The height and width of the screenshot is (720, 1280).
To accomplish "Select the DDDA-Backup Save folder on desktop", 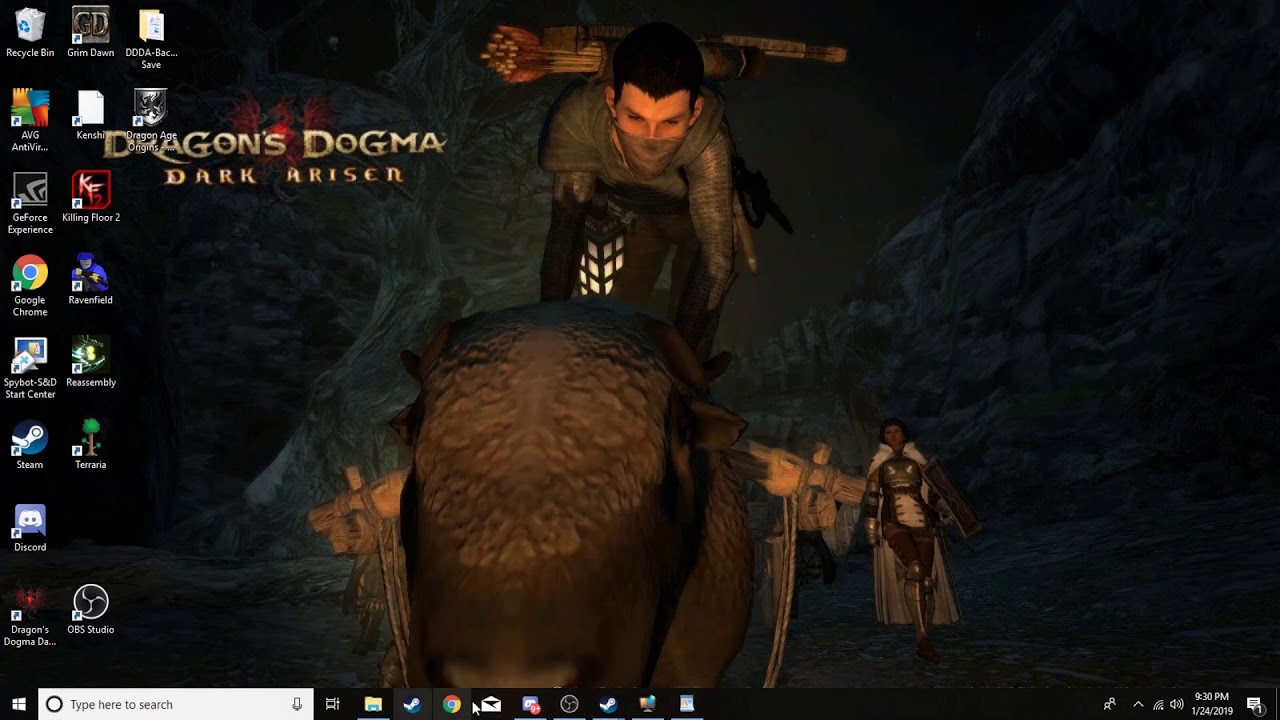I will 151,39.
